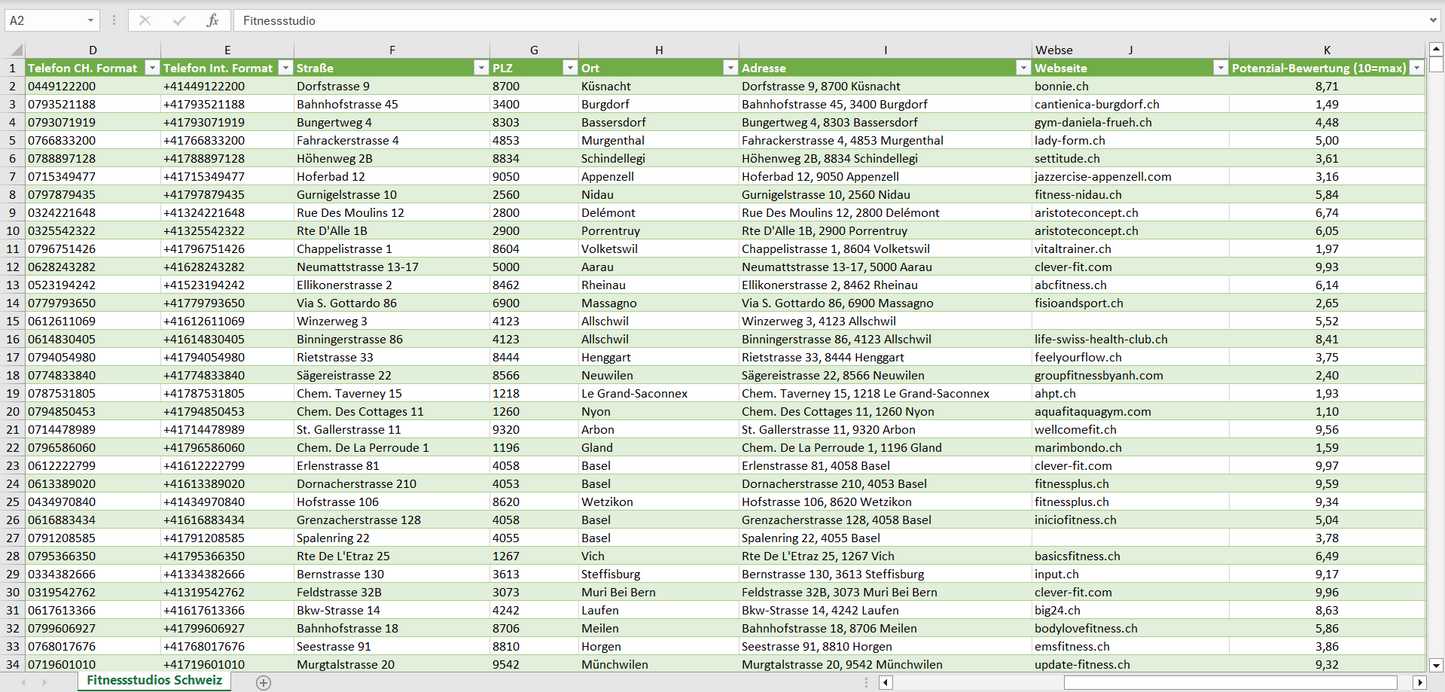Click inside the formula bar text field
The width and height of the screenshot is (1445, 692).
tap(800, 20)
